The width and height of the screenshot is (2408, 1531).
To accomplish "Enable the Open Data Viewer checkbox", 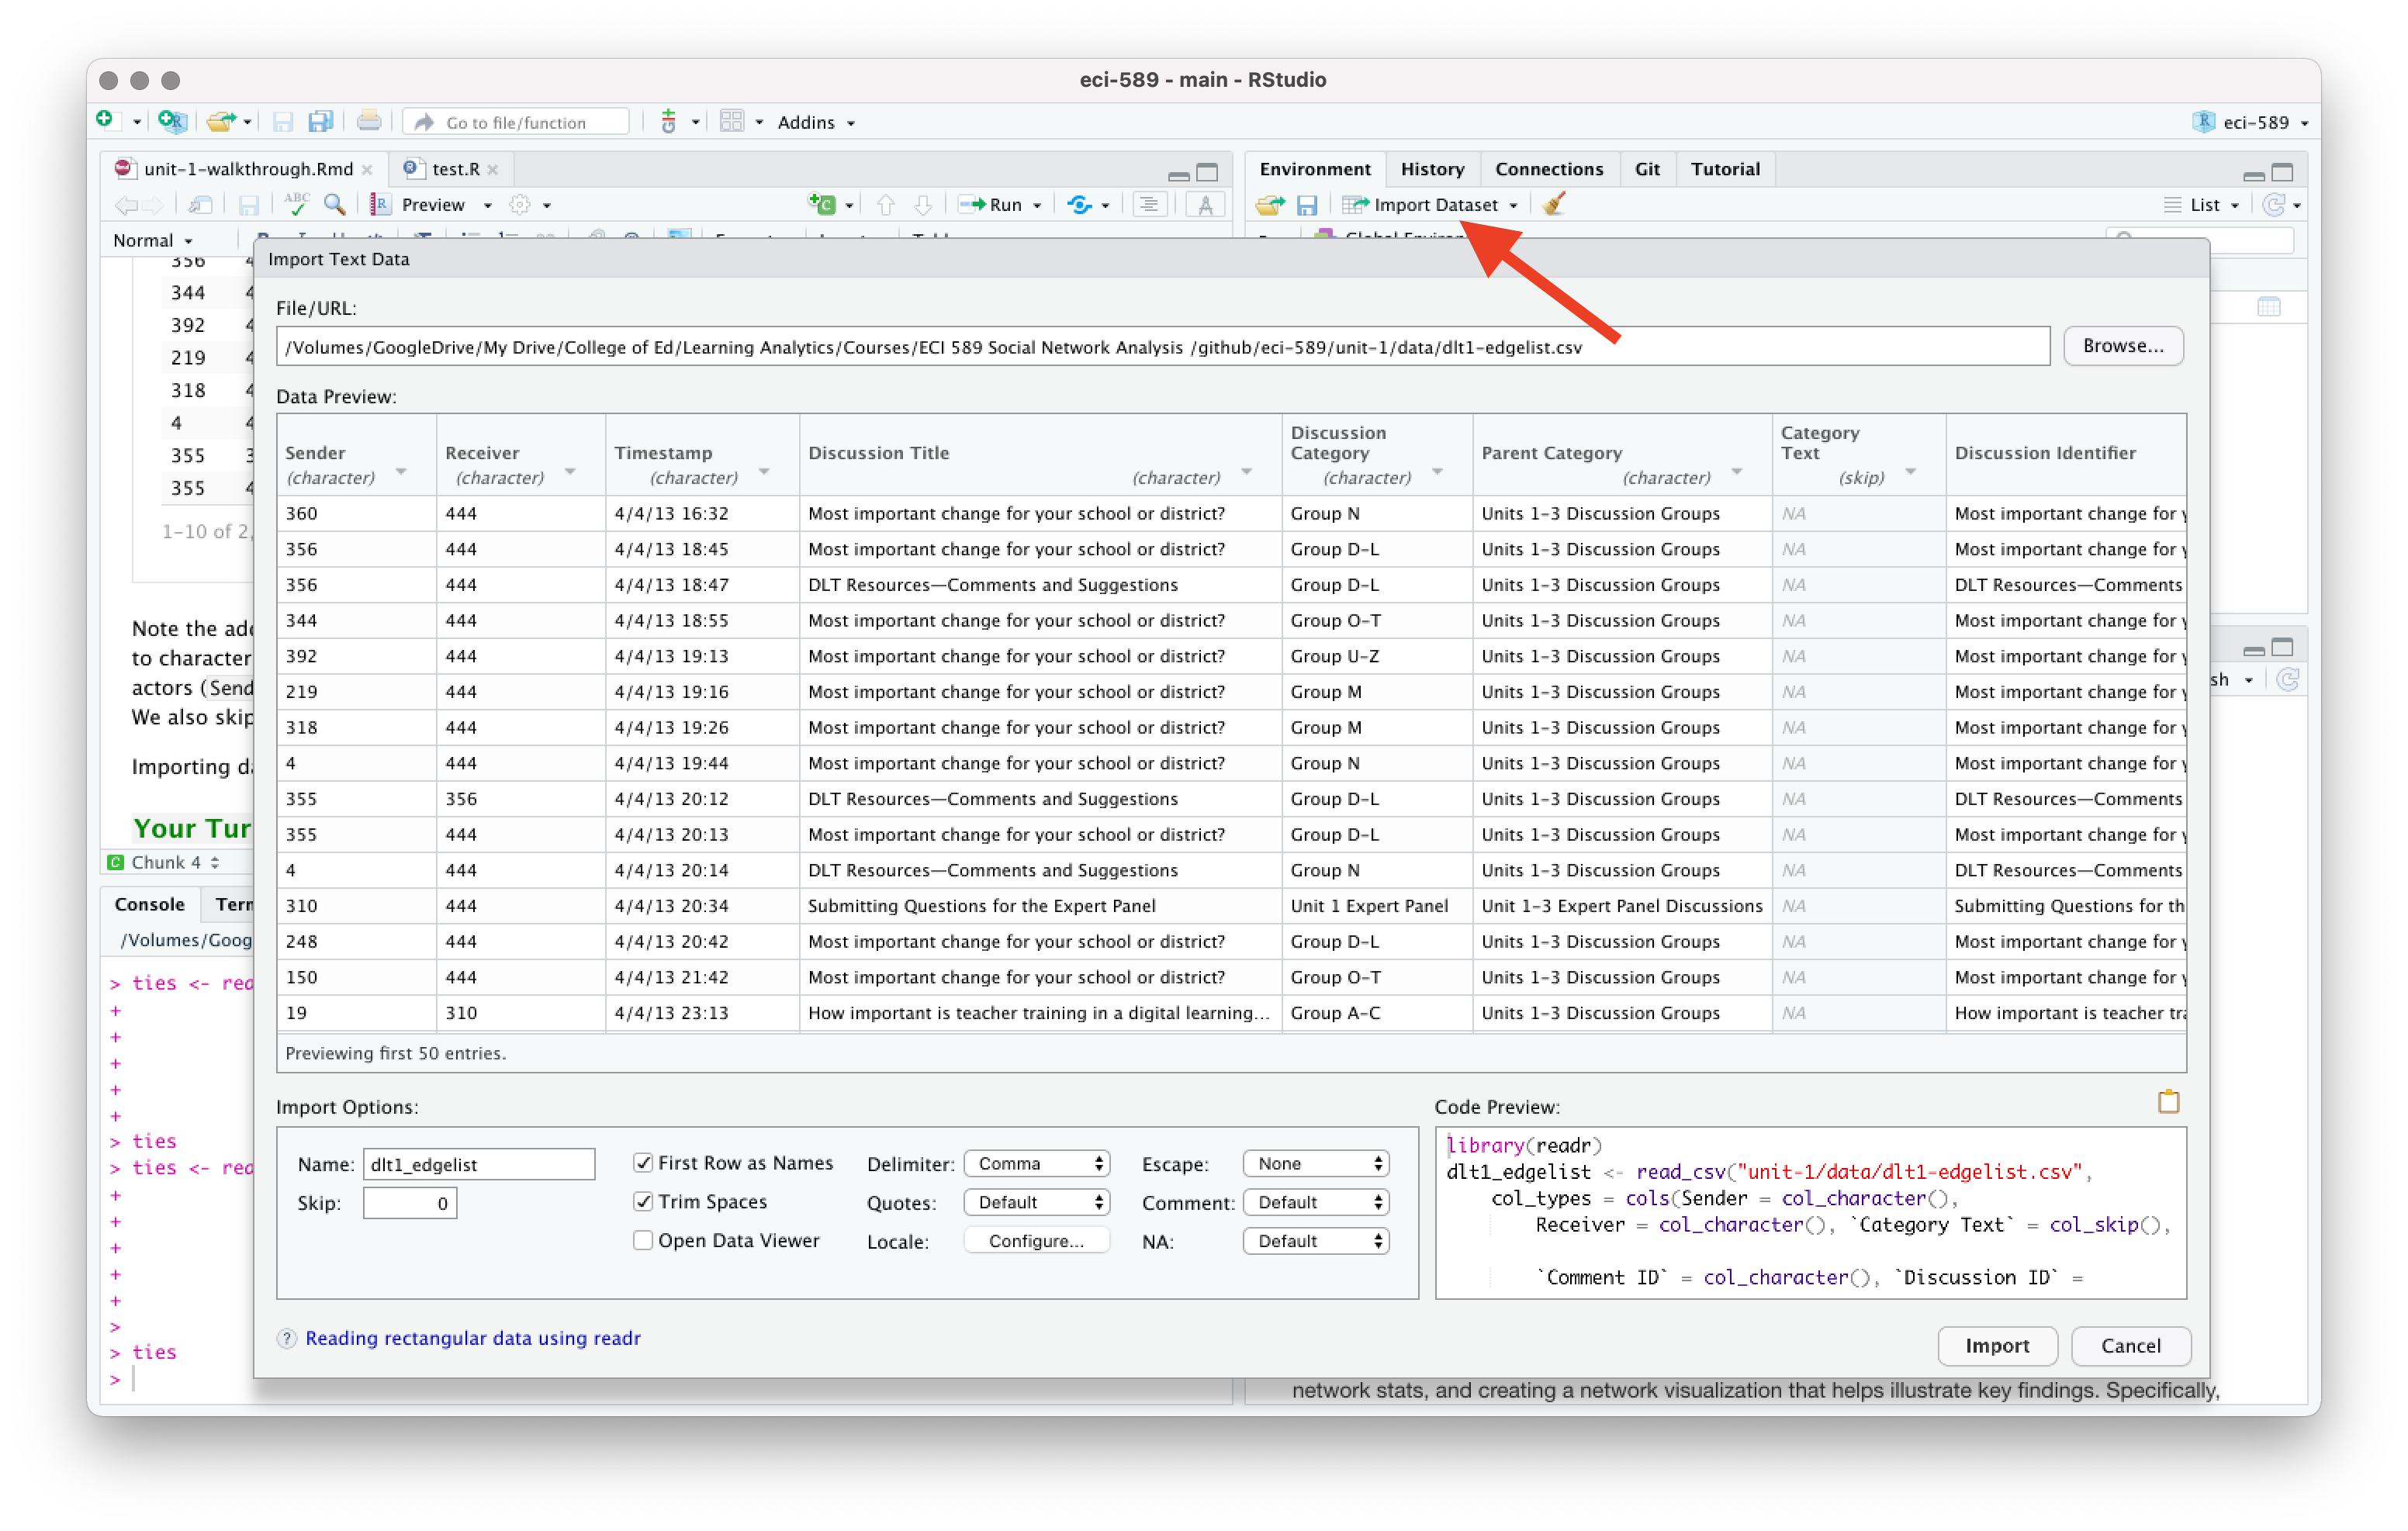I will coord(643,1240).
